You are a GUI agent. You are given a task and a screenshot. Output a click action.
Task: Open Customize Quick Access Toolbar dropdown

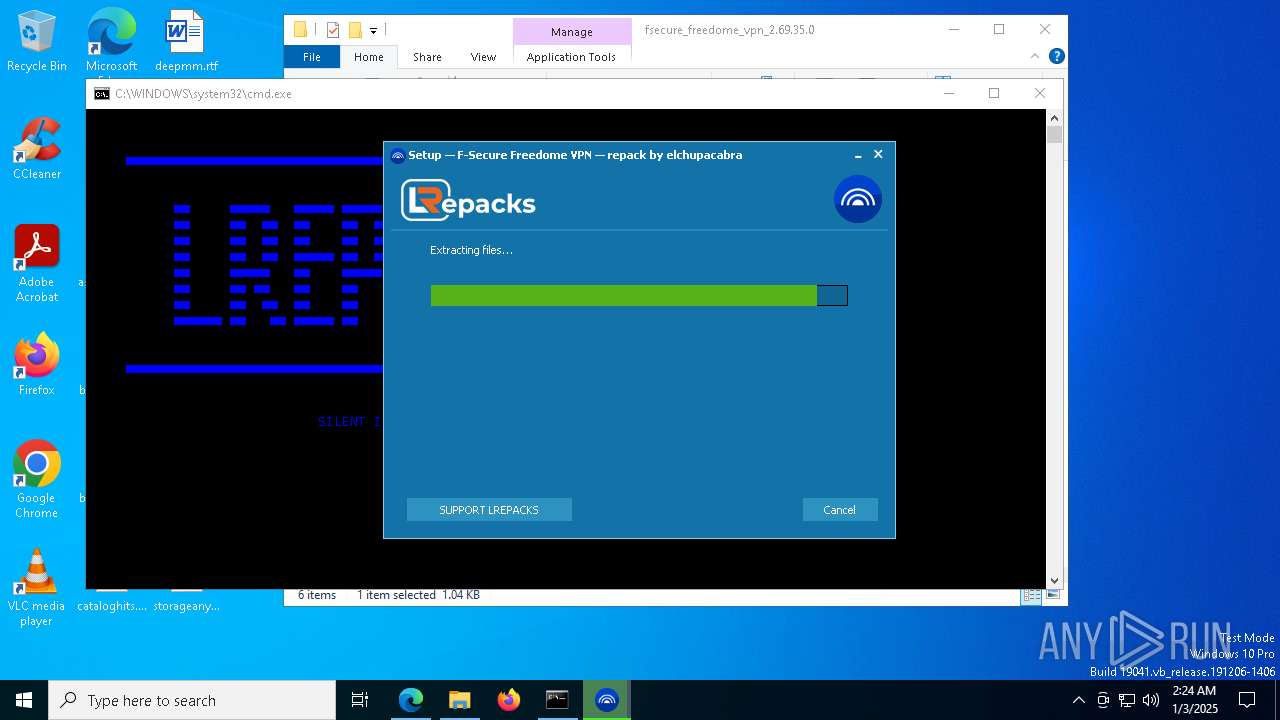[x=373, y=31]
